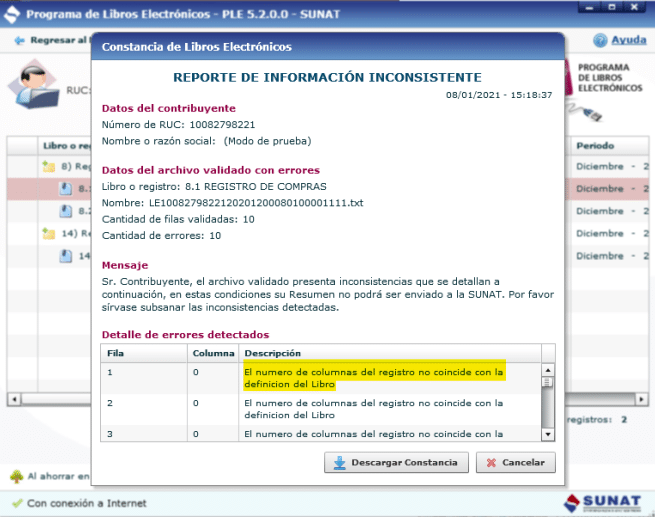
Task: Click the Descargar Constancia button
Action: [396, 462]
